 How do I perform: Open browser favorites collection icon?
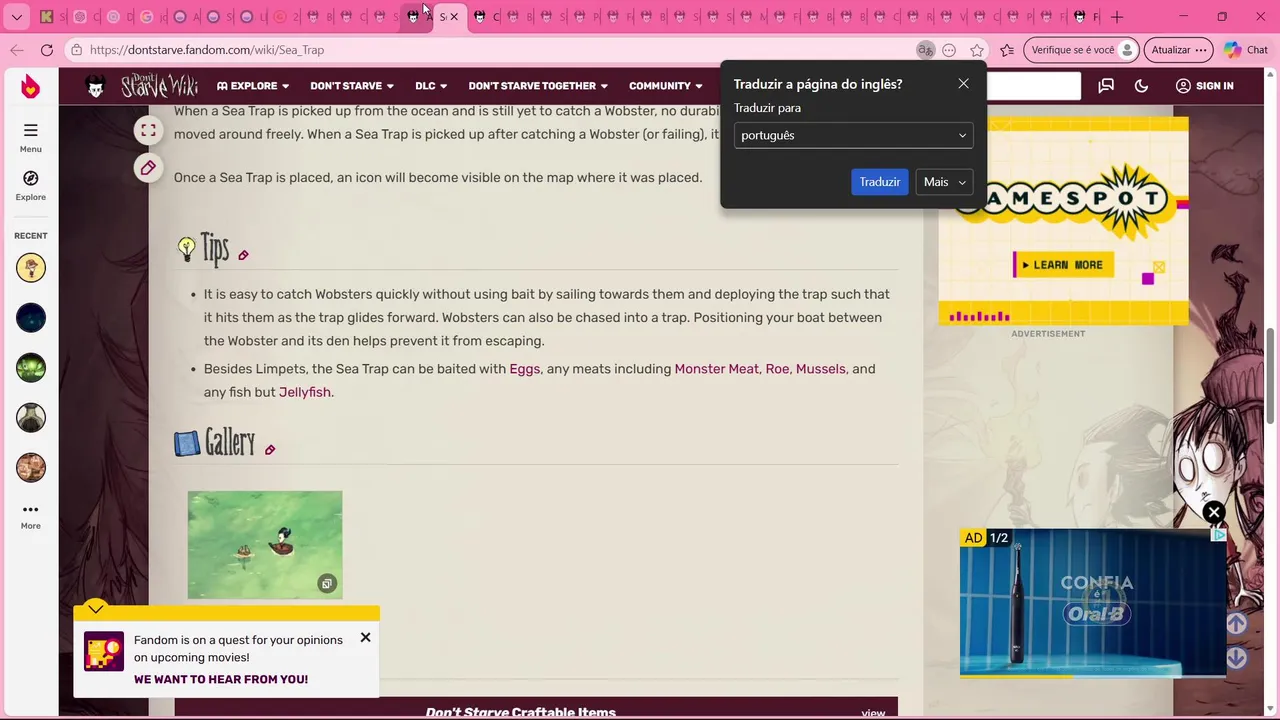click(x=1007, y=50)
